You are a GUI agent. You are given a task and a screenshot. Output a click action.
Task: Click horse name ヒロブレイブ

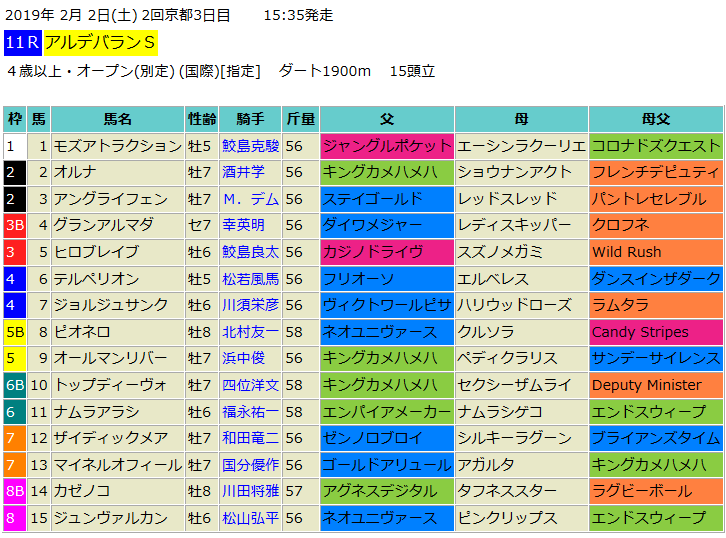pos(96,252)
